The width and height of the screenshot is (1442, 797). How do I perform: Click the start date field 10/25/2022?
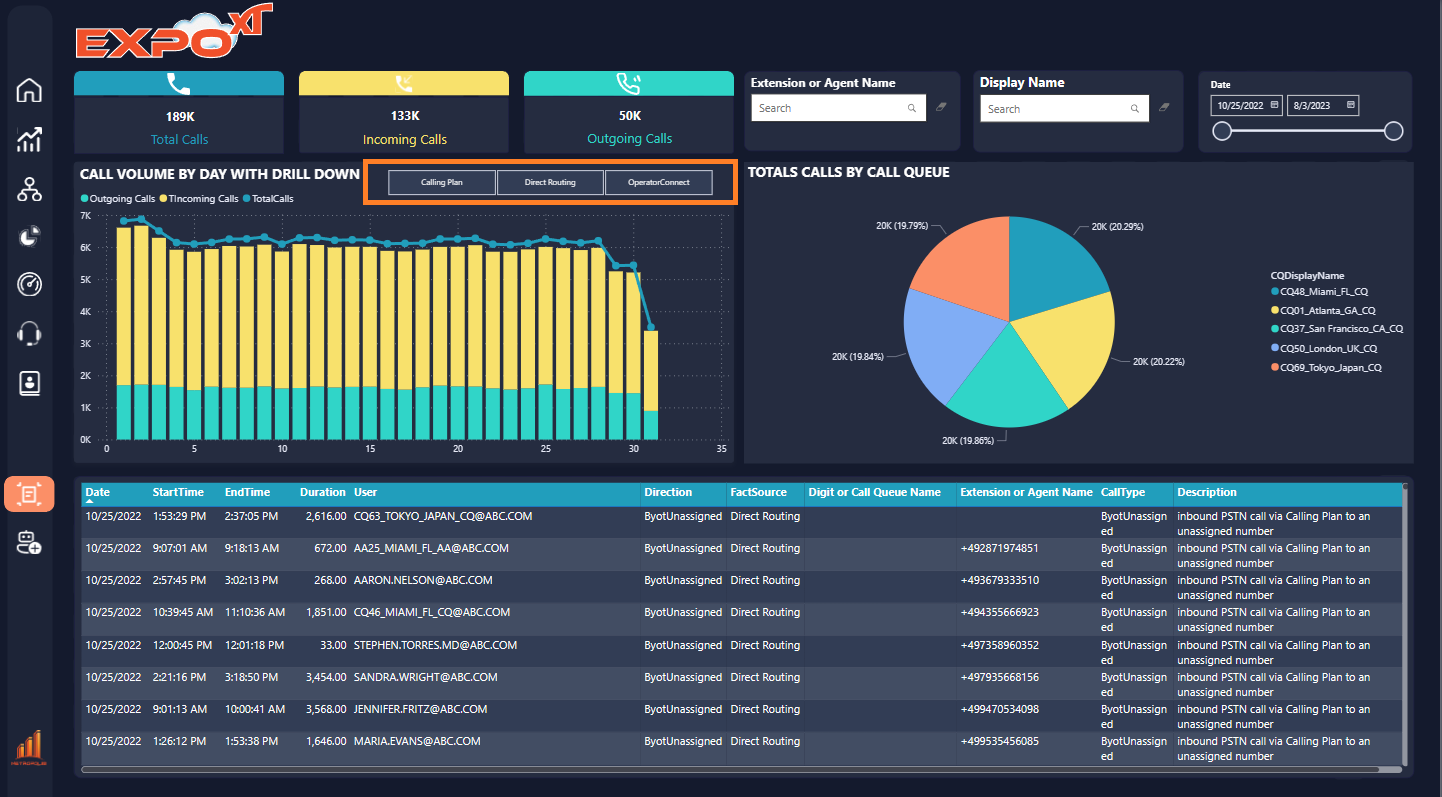[1247, 105]
